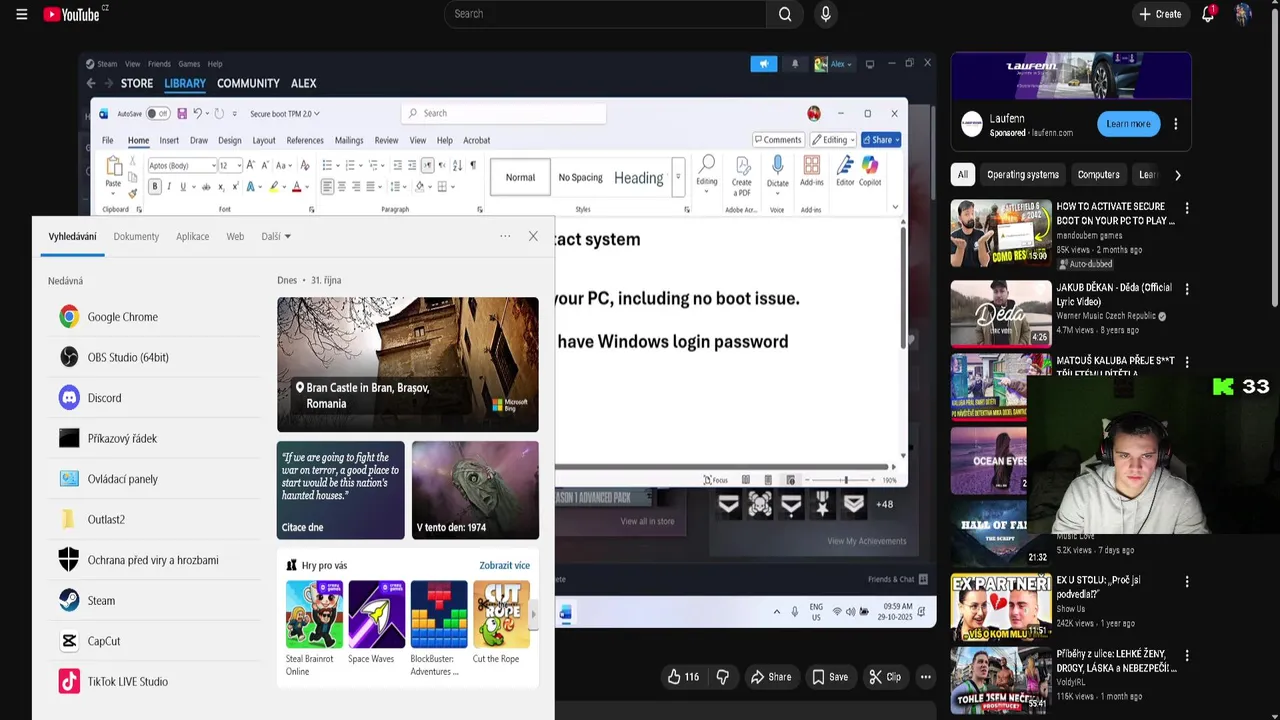Image resolution: width=1280 pixels, height=720 pixels.
Task: Click the red font color swatch in Word
Action: pos(296,186)
